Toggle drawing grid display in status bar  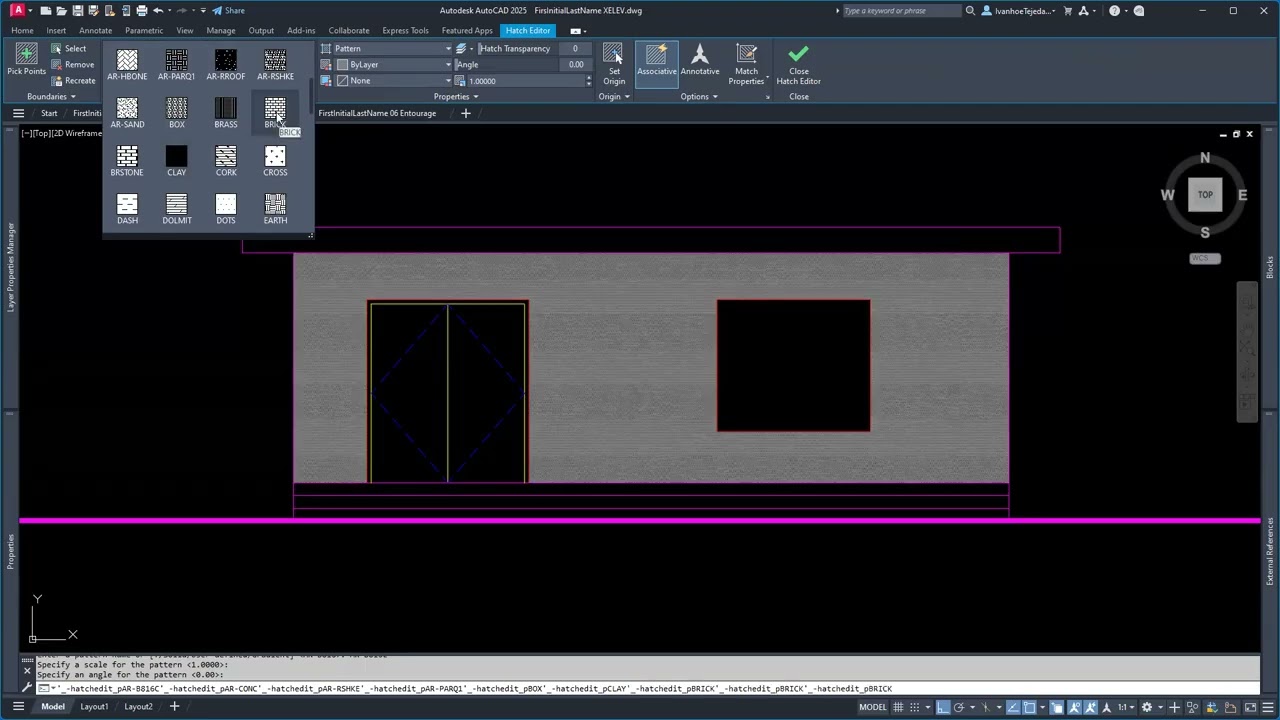[x=898, y=707]
